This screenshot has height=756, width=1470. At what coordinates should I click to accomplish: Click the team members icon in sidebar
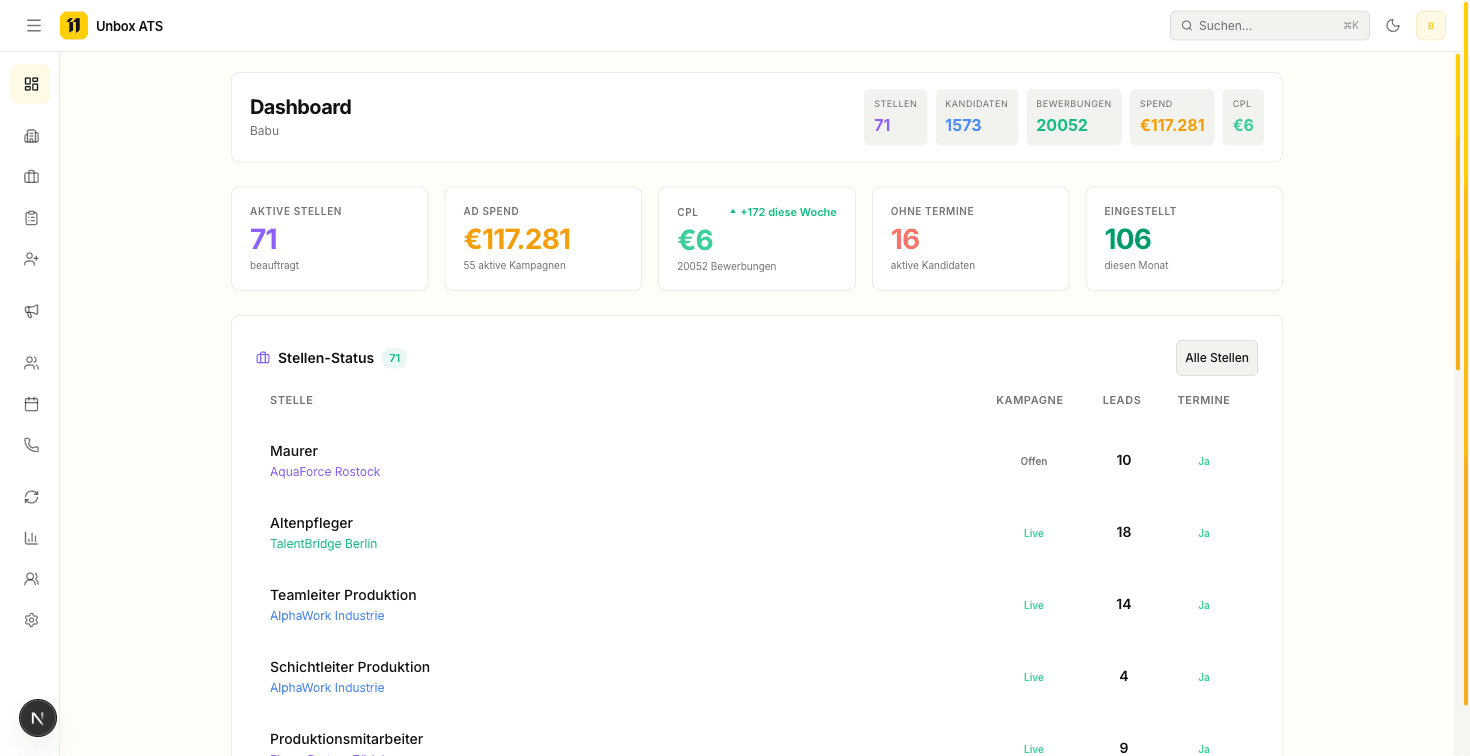tap(30, 578)
